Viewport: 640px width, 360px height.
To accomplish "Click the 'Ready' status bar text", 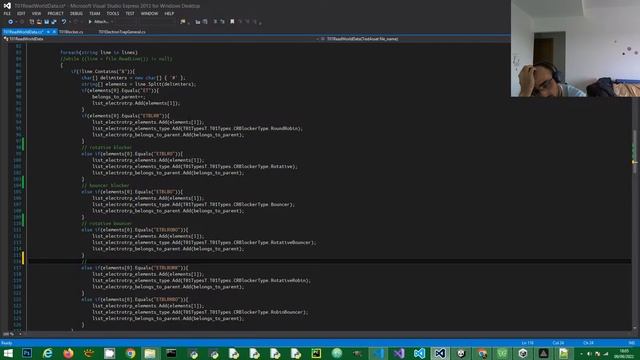I will tap(7, 343).
